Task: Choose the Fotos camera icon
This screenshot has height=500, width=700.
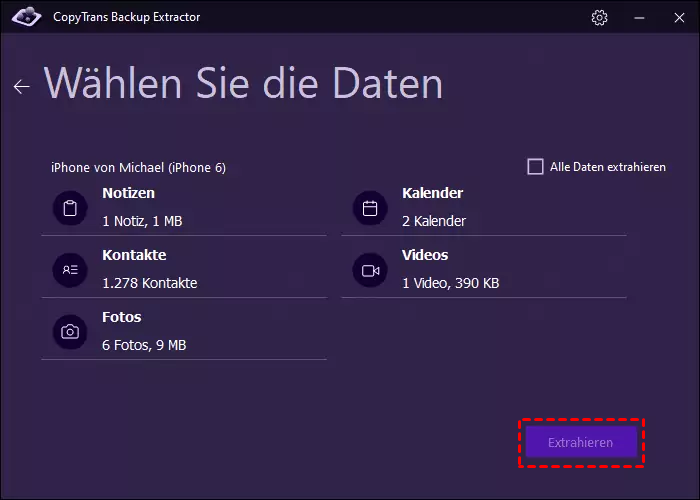Action: (x=70, y=332)
